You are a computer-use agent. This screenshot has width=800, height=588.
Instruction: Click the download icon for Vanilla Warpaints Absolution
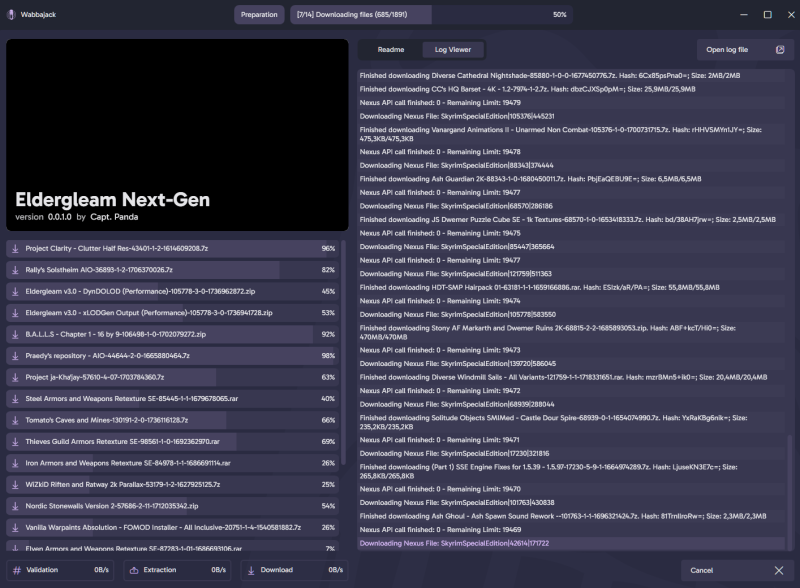15,527
